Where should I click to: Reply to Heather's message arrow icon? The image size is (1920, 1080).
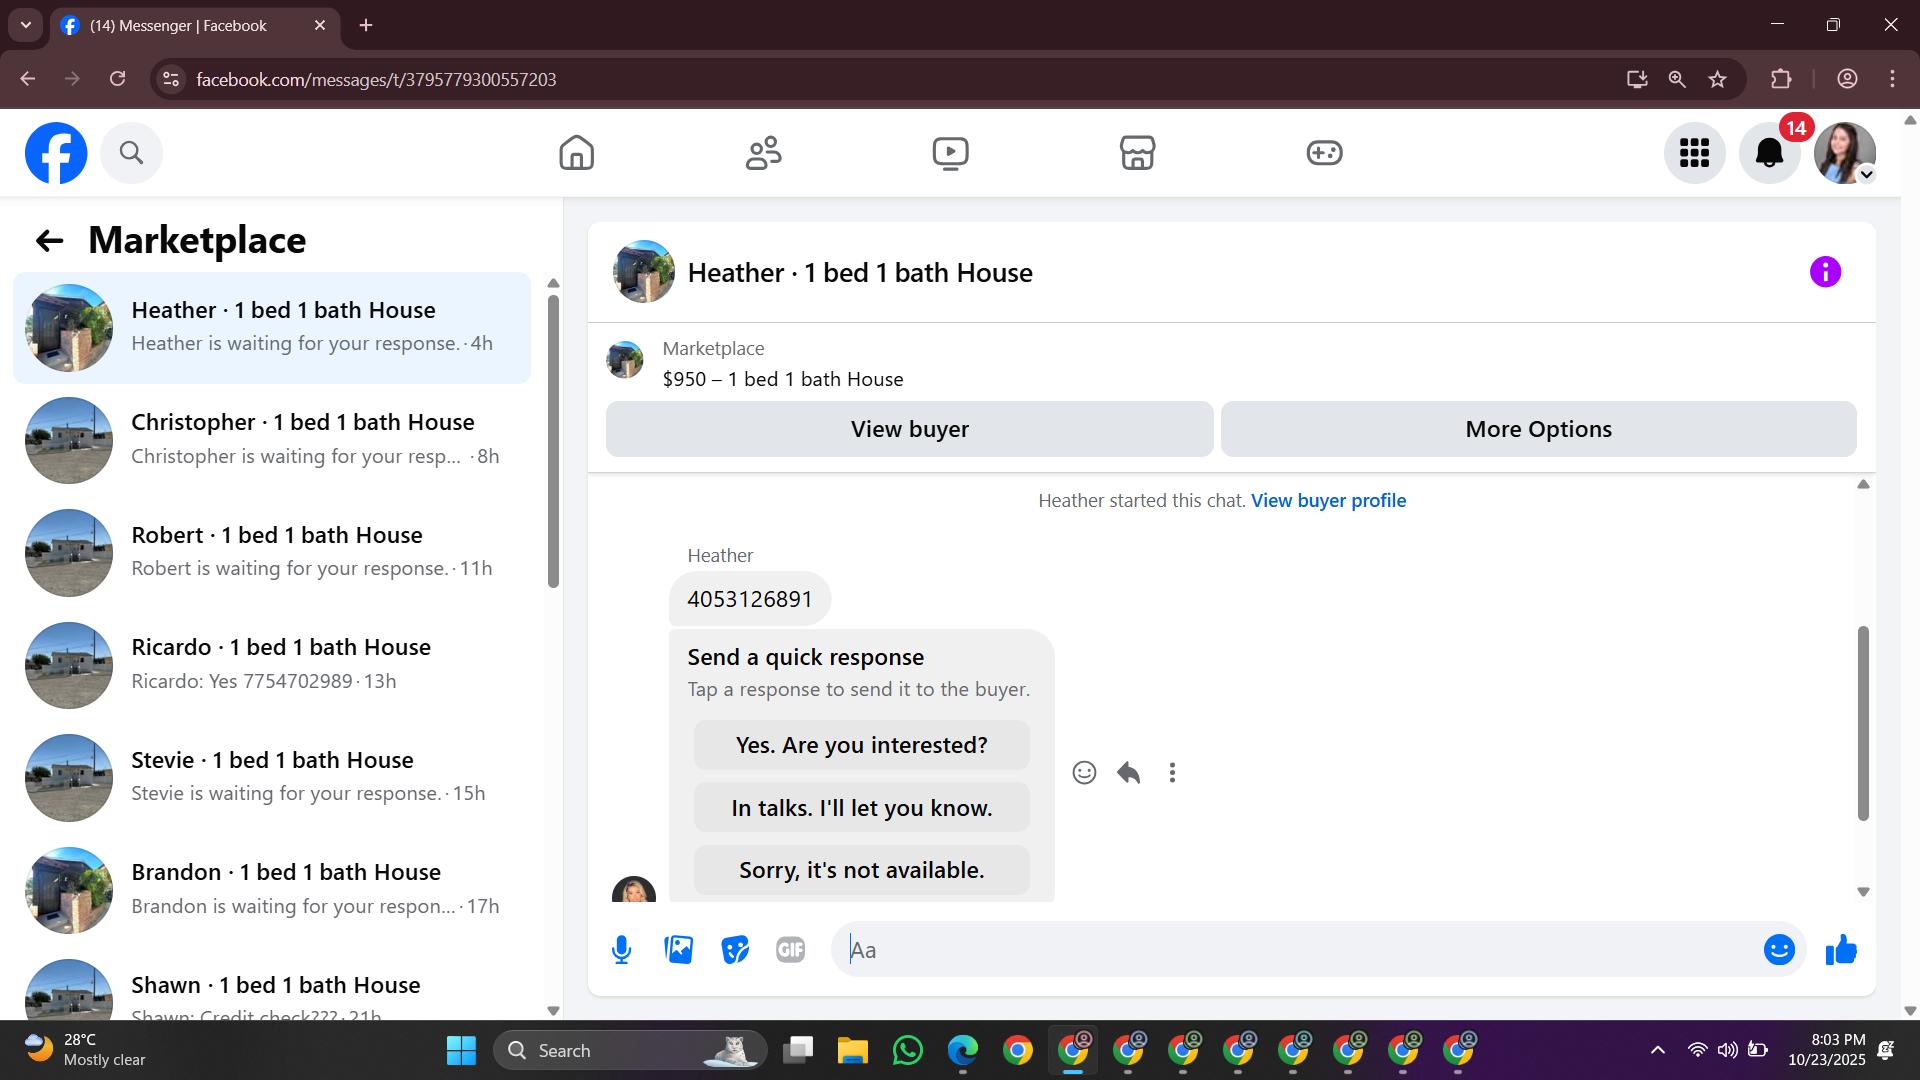(1128, 773)
